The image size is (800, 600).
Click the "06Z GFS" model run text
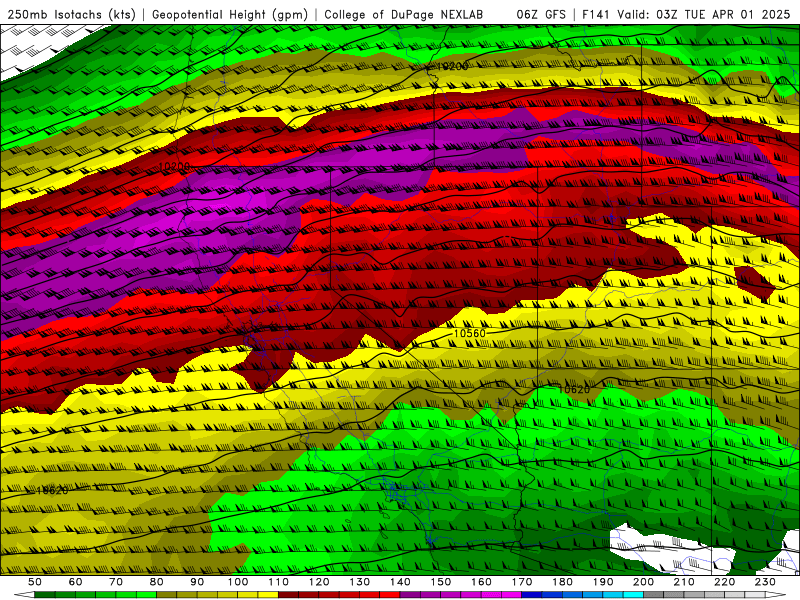(541, 15)
